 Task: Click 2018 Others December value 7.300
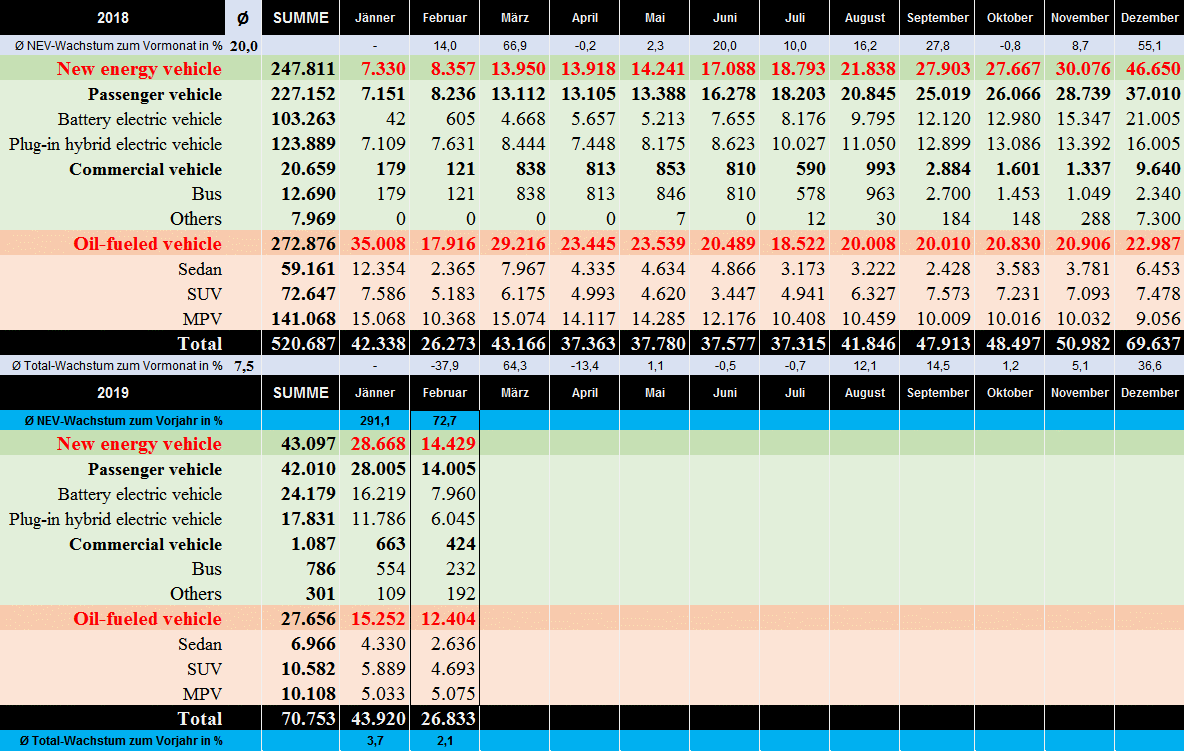pos(1158,219)
